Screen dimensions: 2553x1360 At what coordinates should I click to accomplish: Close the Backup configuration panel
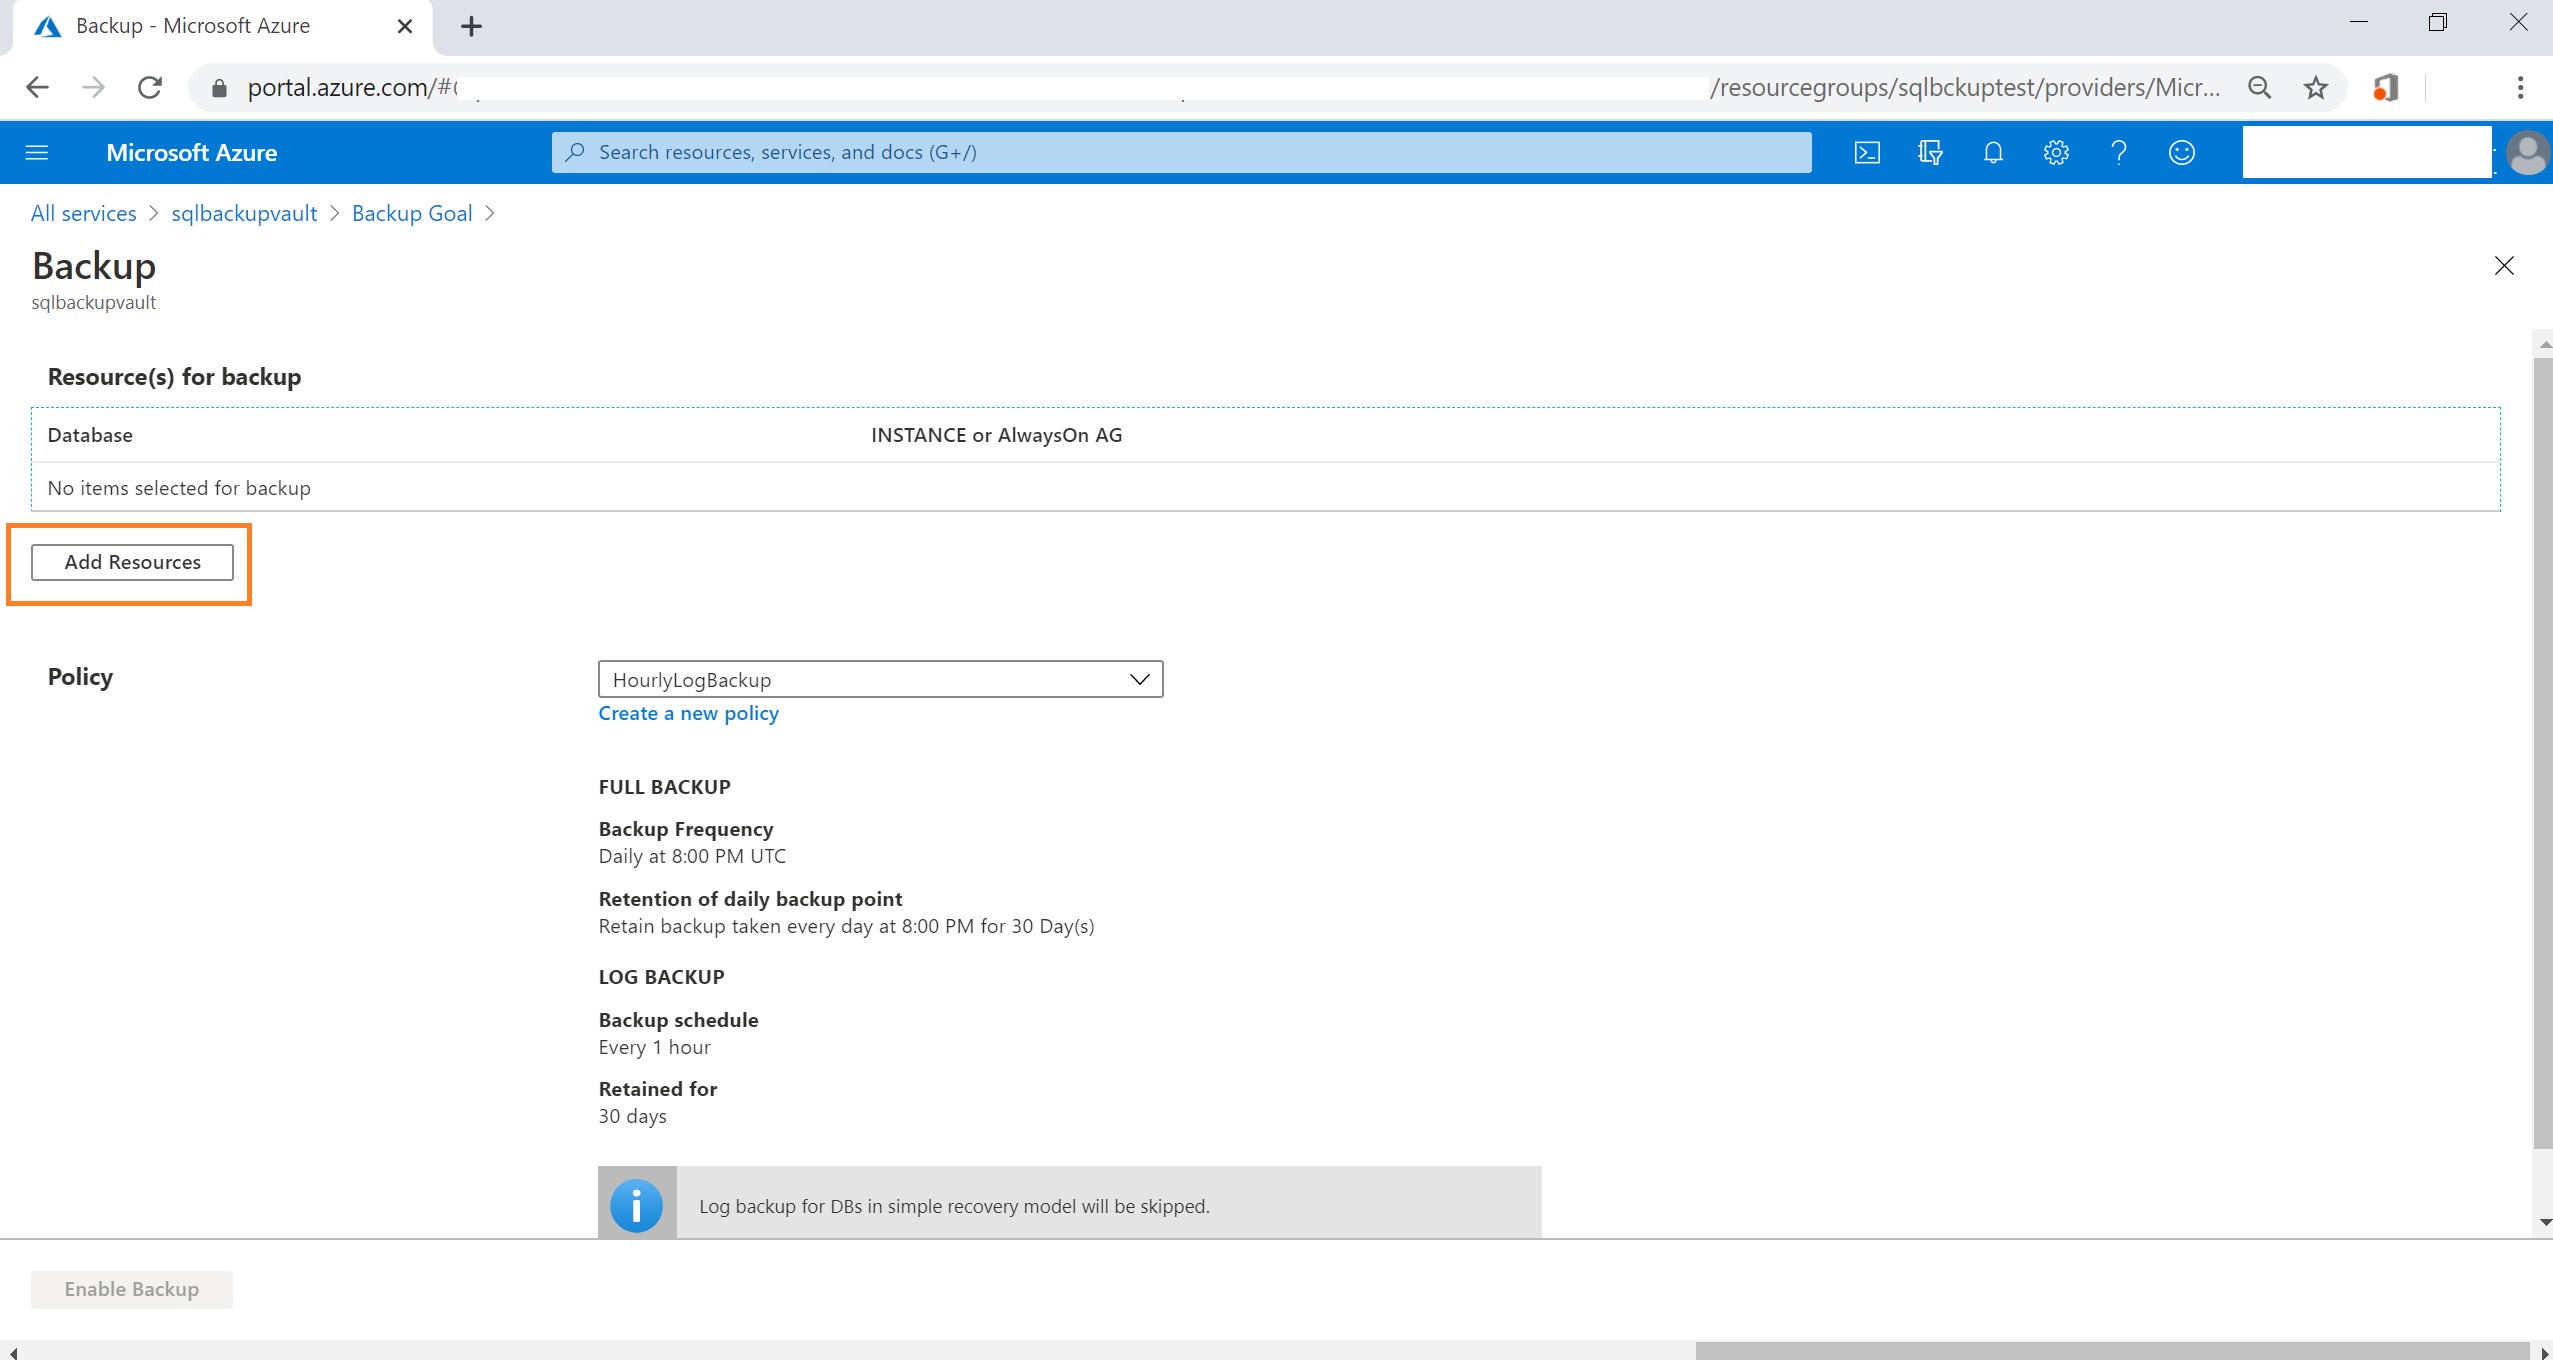[2504, 265]
